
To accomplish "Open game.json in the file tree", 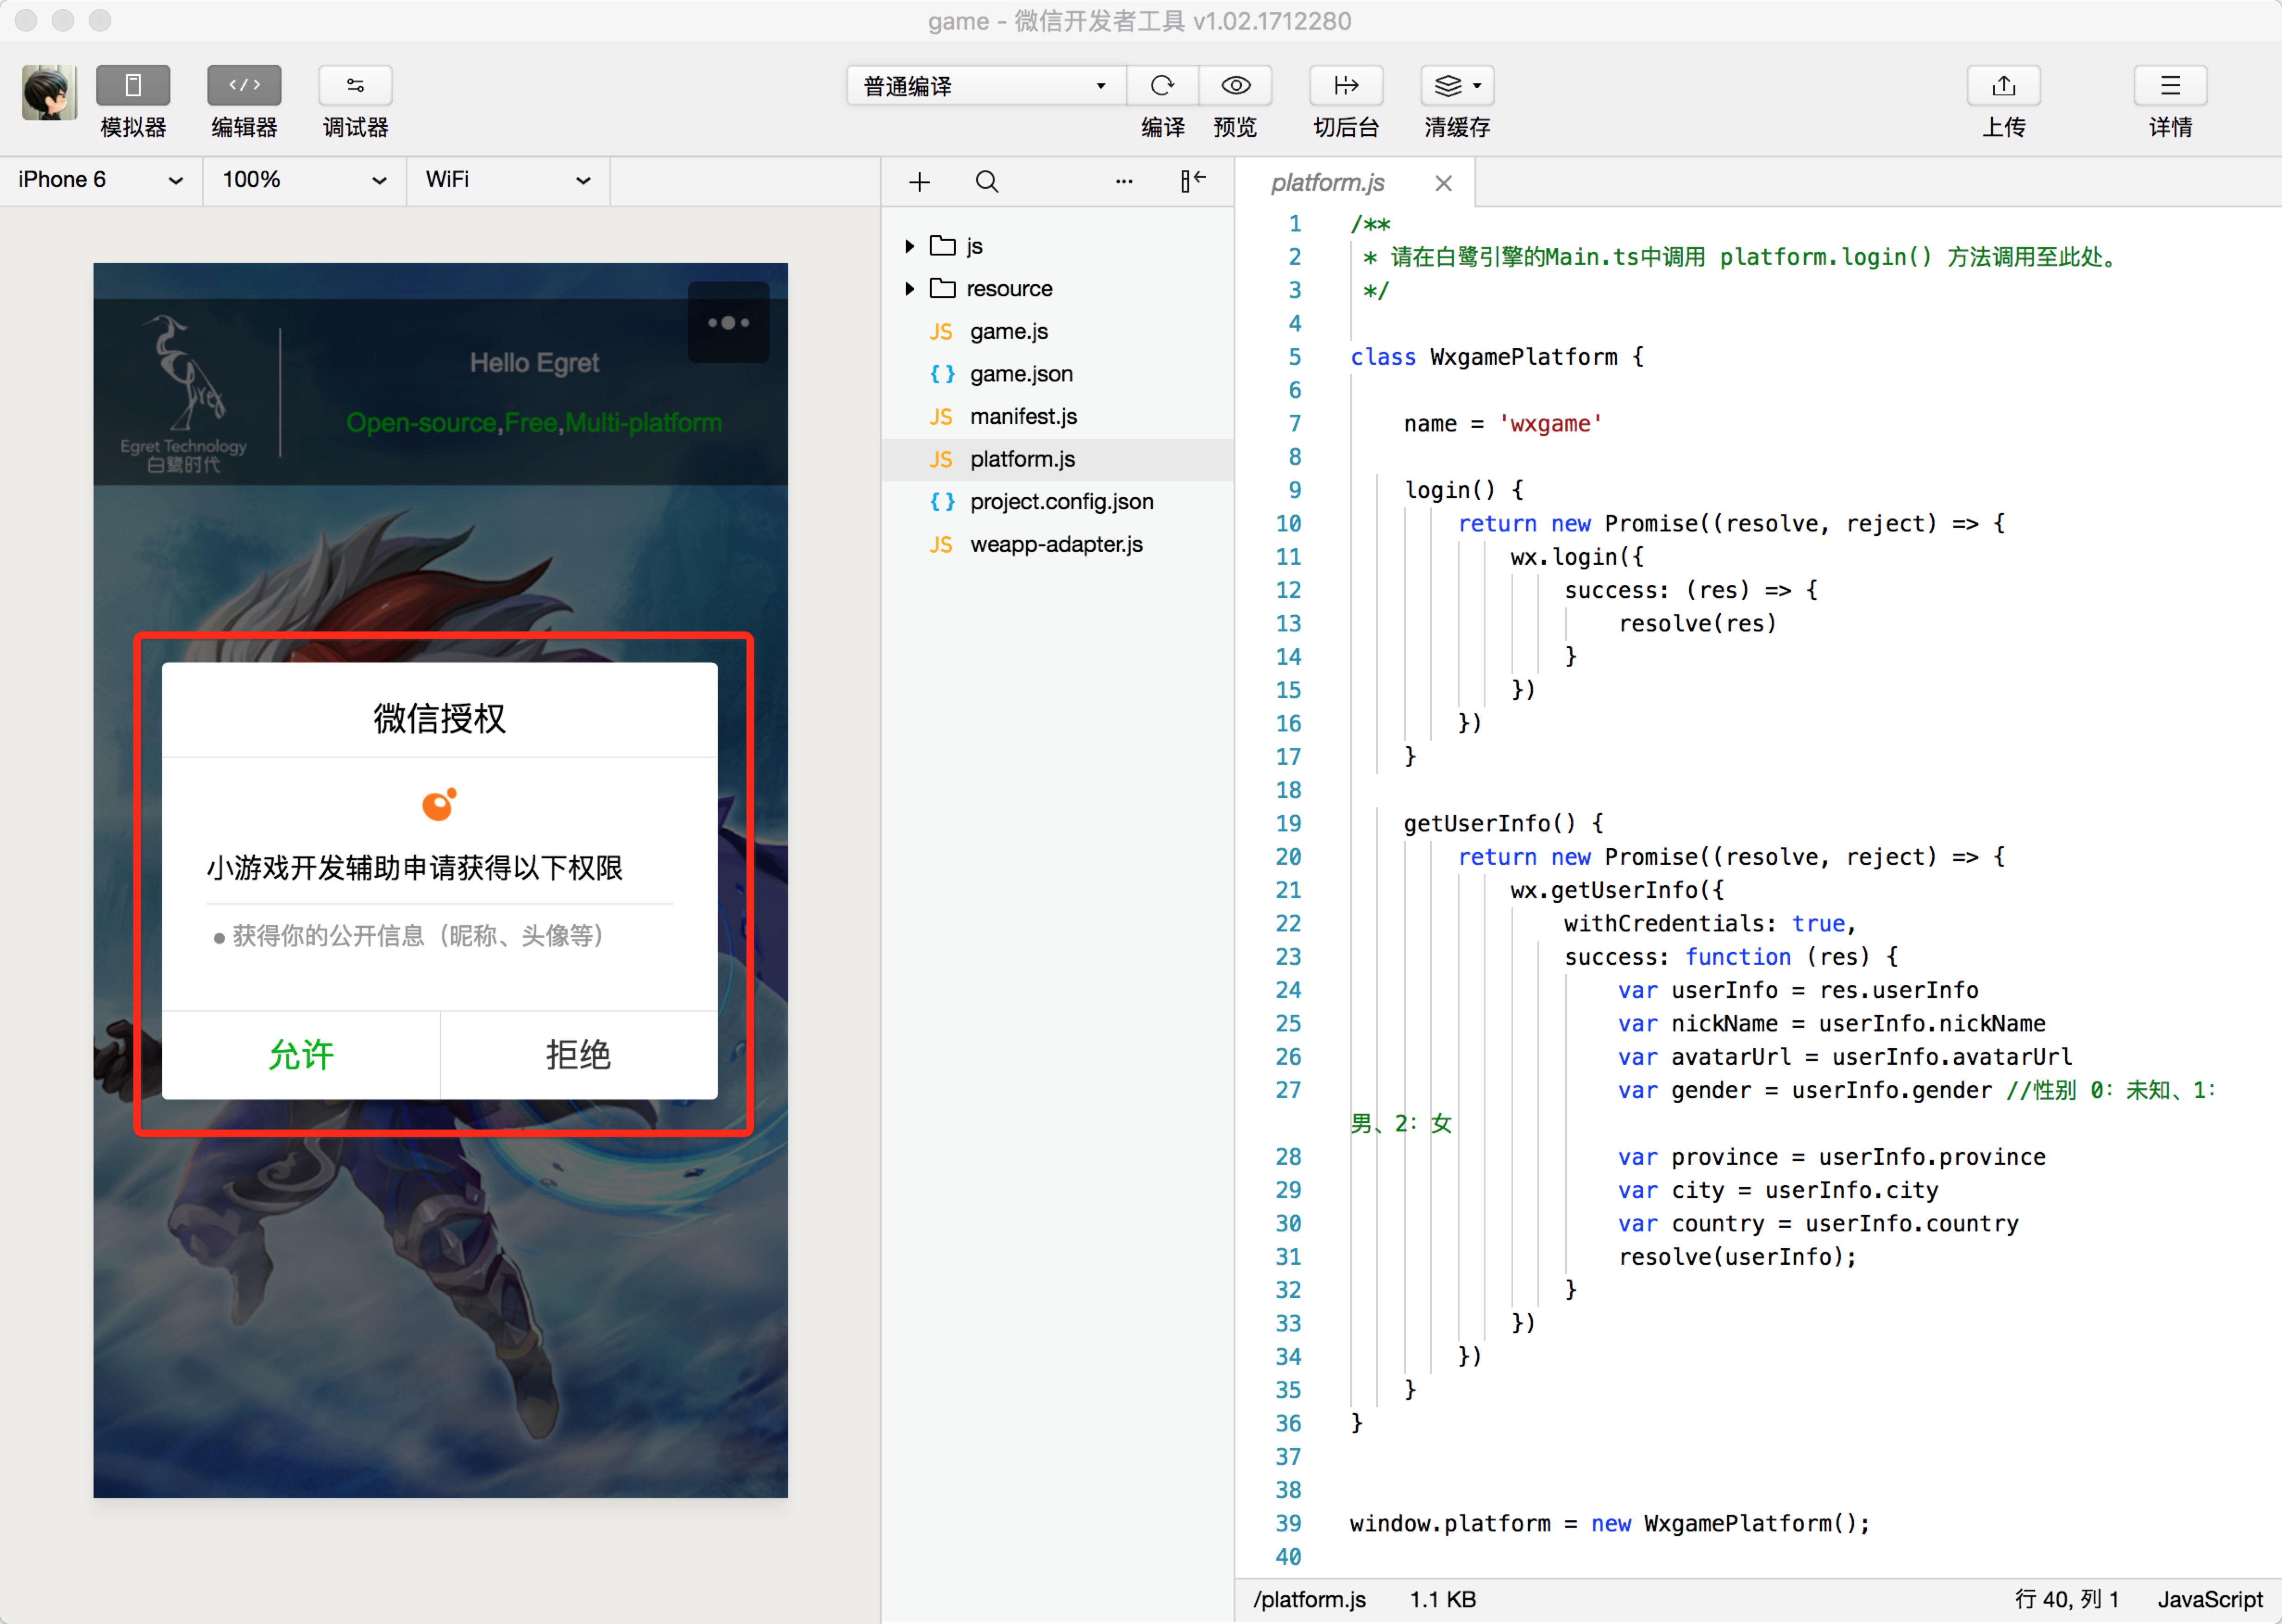I will click(1020, 374).
